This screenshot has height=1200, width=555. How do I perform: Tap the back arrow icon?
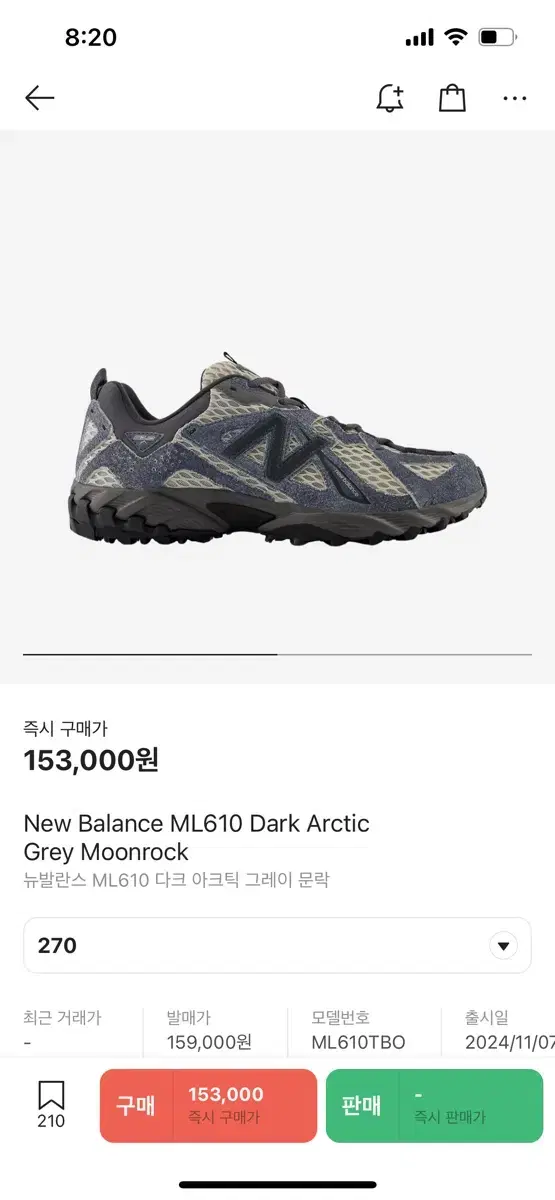(x=39, y=98)
